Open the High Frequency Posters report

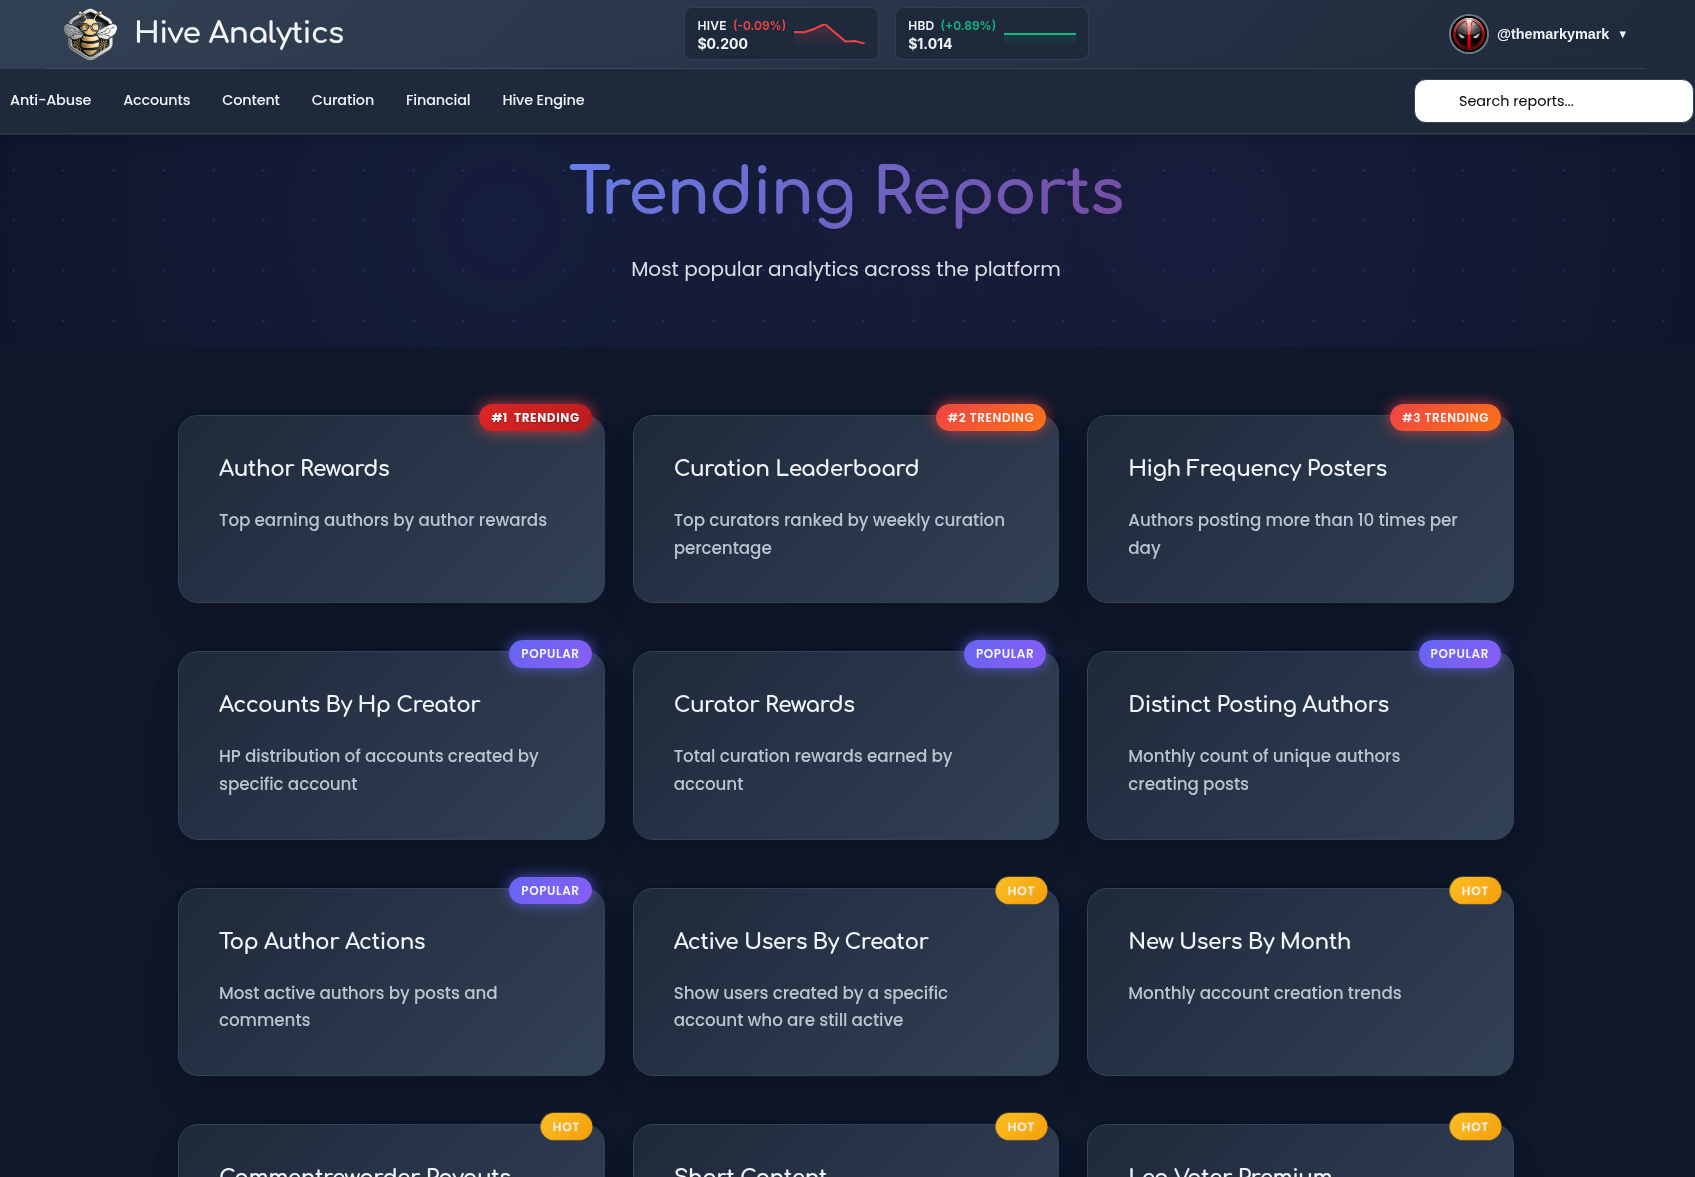[1299, 509]
